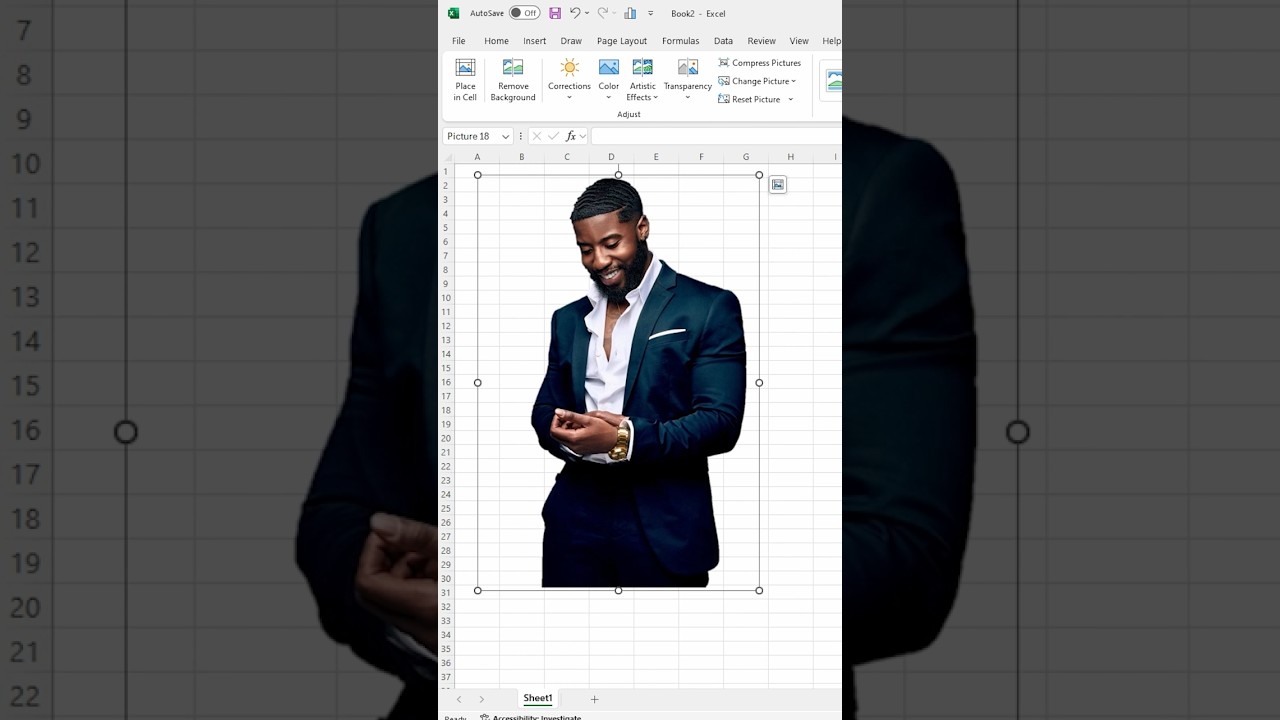Open the Corrections gallery
This screenshot has width=1280, height=720.
tap(569, 80)
